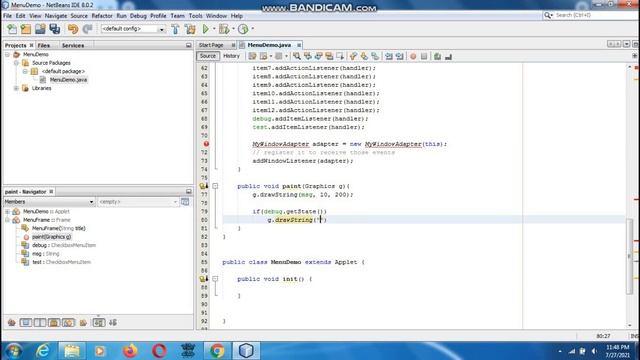Click the Build Project hammer icon
This screenshot has height=360, width=640.
click(x=175, y=29)
